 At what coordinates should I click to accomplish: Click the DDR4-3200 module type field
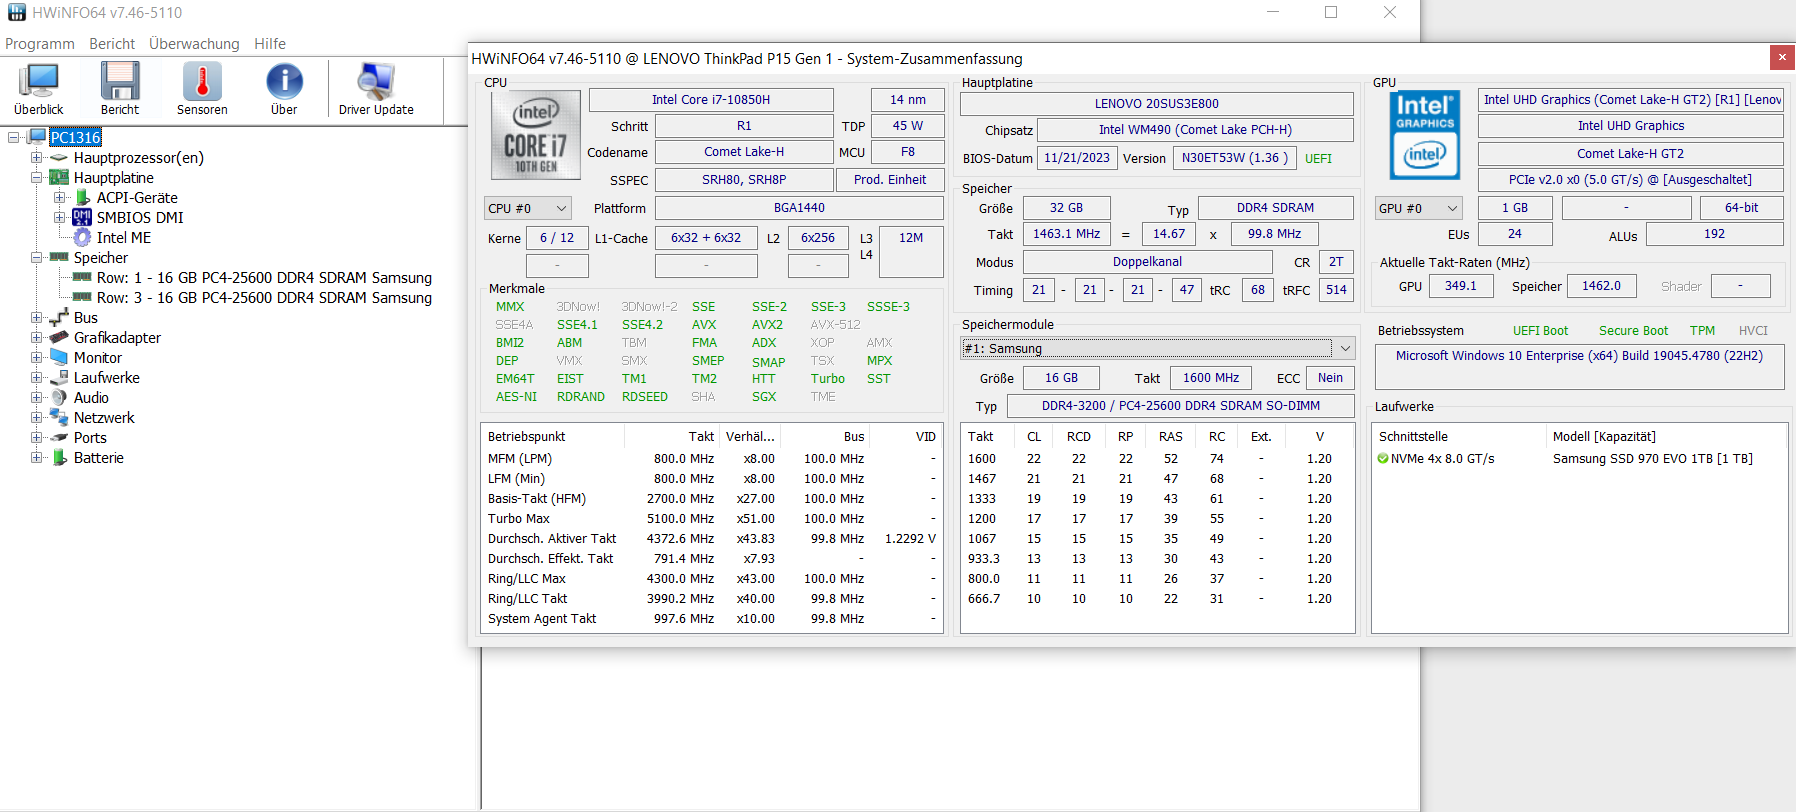1181,406
